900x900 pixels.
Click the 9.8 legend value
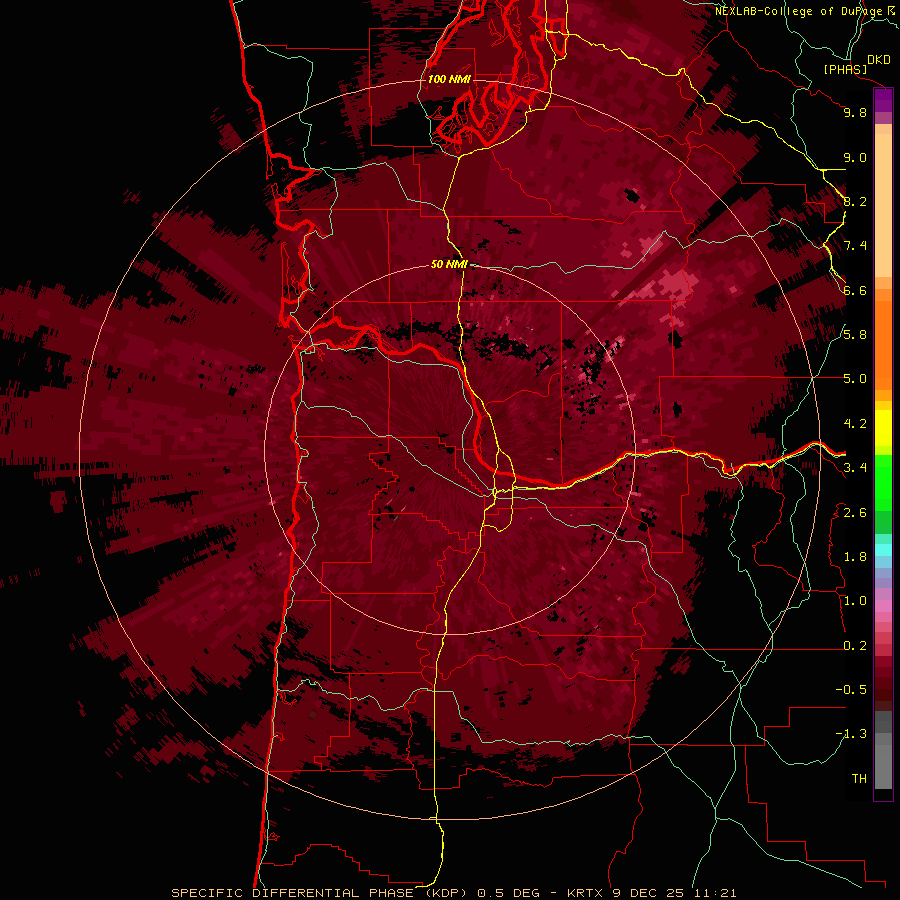(855, 112)
